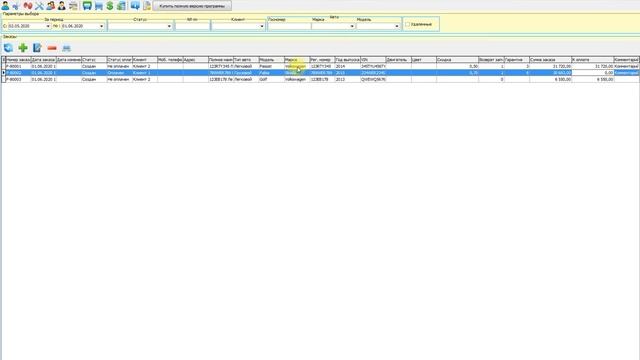Open the two-people users icon

(x=50, y=6)
